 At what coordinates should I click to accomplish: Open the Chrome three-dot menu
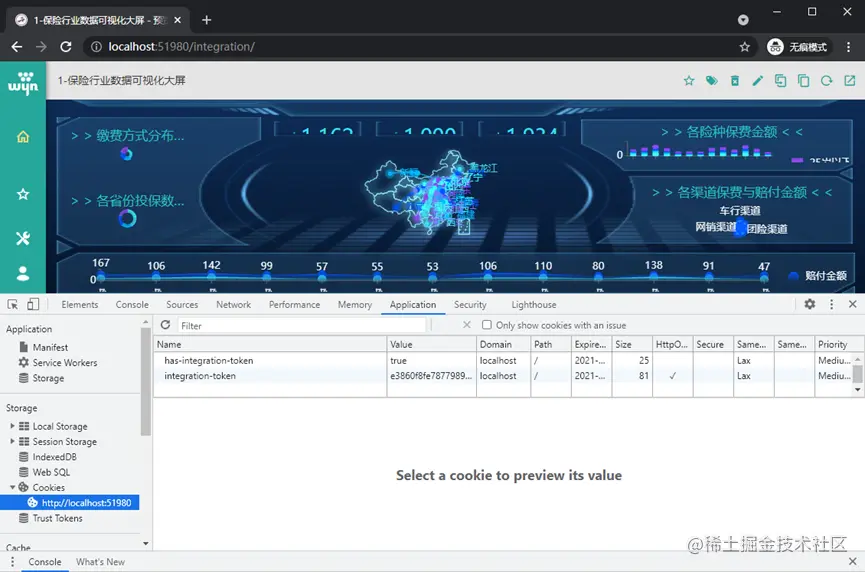(x=848, y=47)
